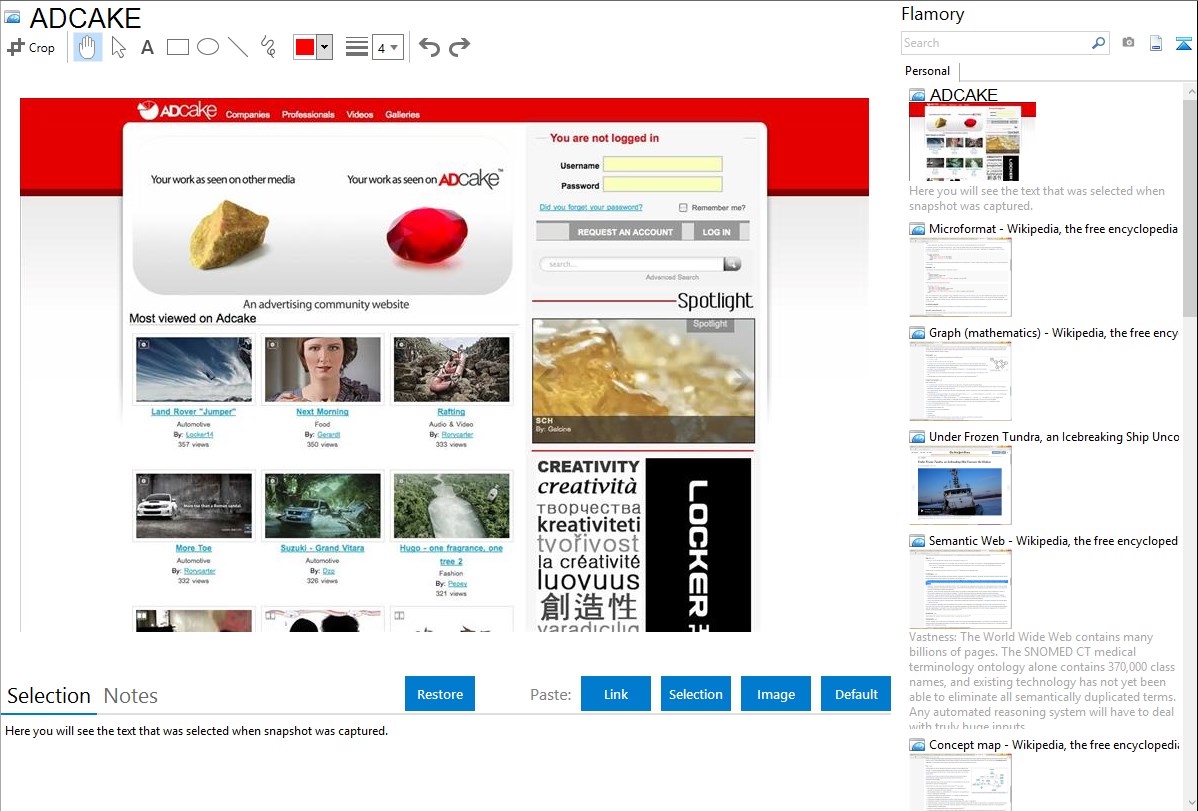This screenshot has width=1198, height=811.
Task: Paste as Image
Action: 775,694
